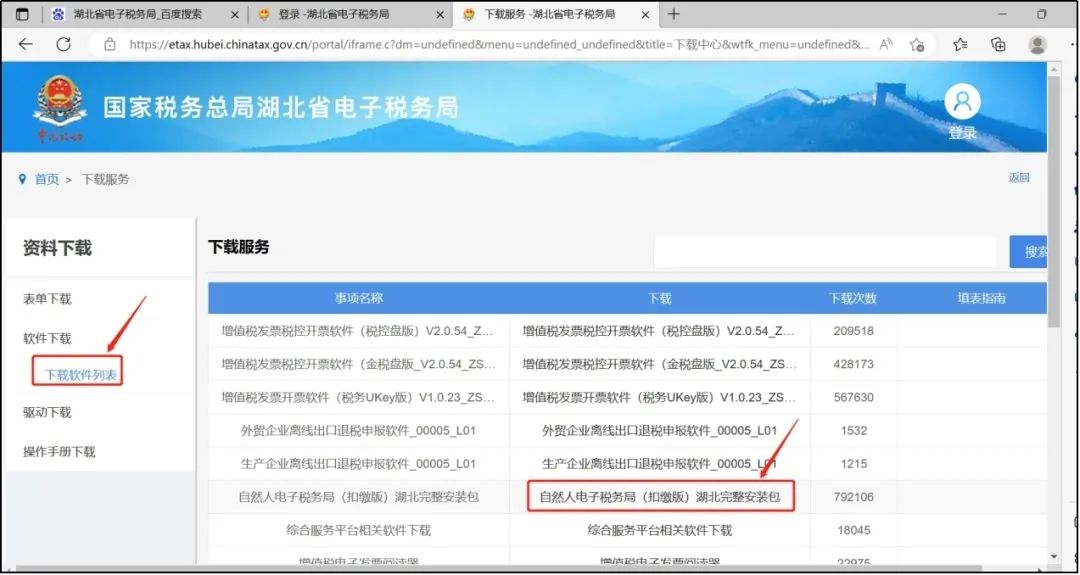Click the 返回 link
This screenshot has height=575, width=1080.
pos(1019,178)
